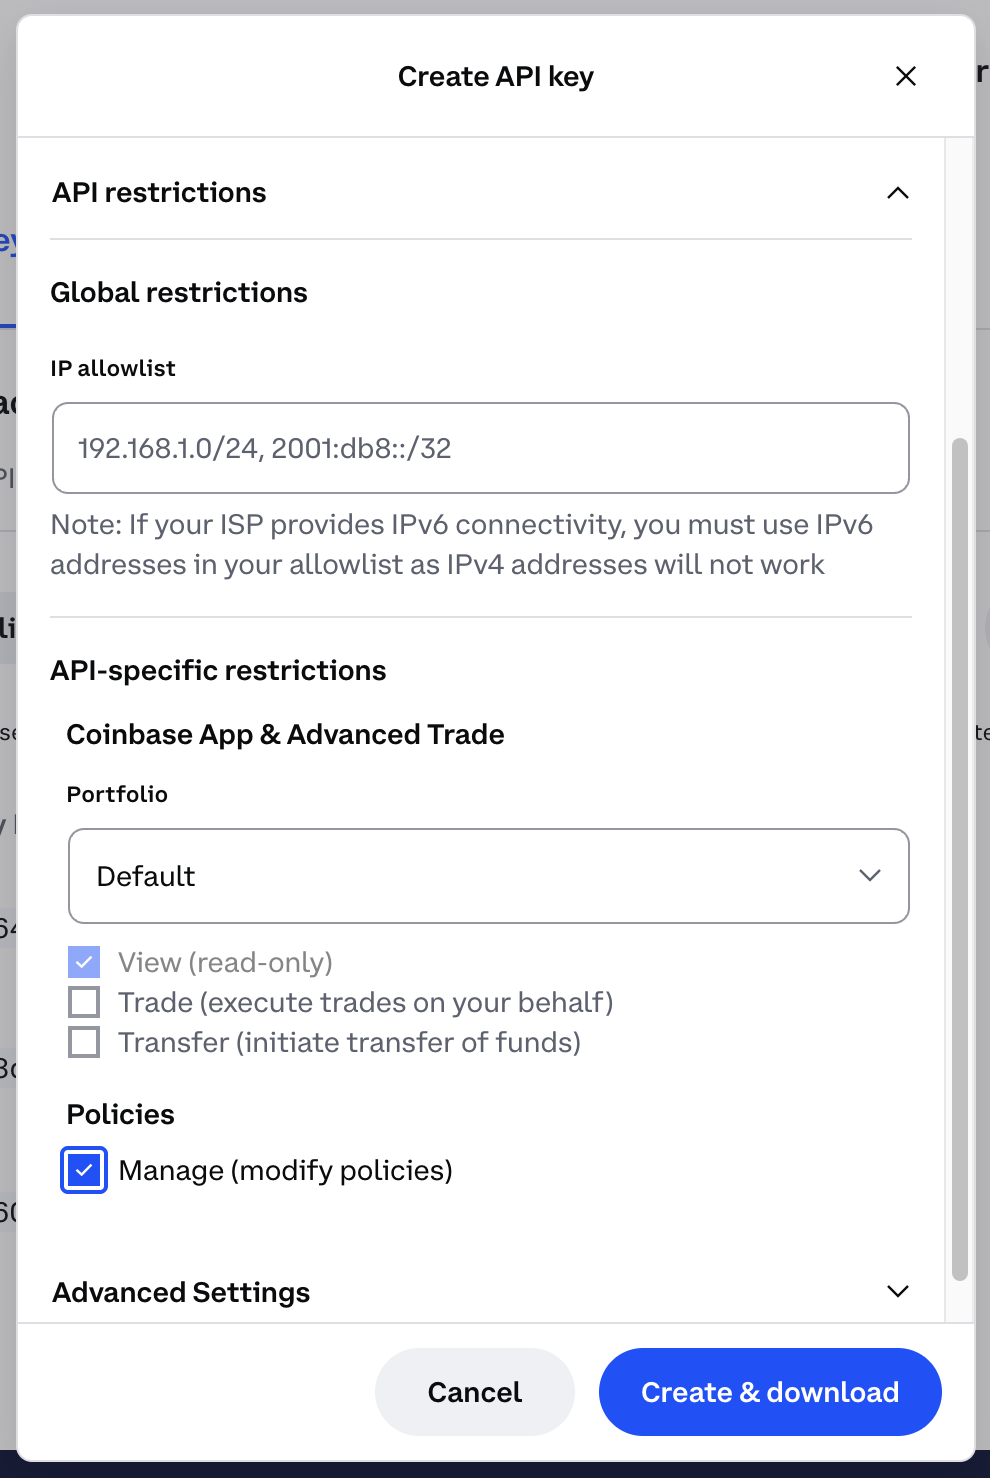This screenshot has width=990, height=1478.
Task: Click the Manage (modify policies) label
Action: [286, 1170]
